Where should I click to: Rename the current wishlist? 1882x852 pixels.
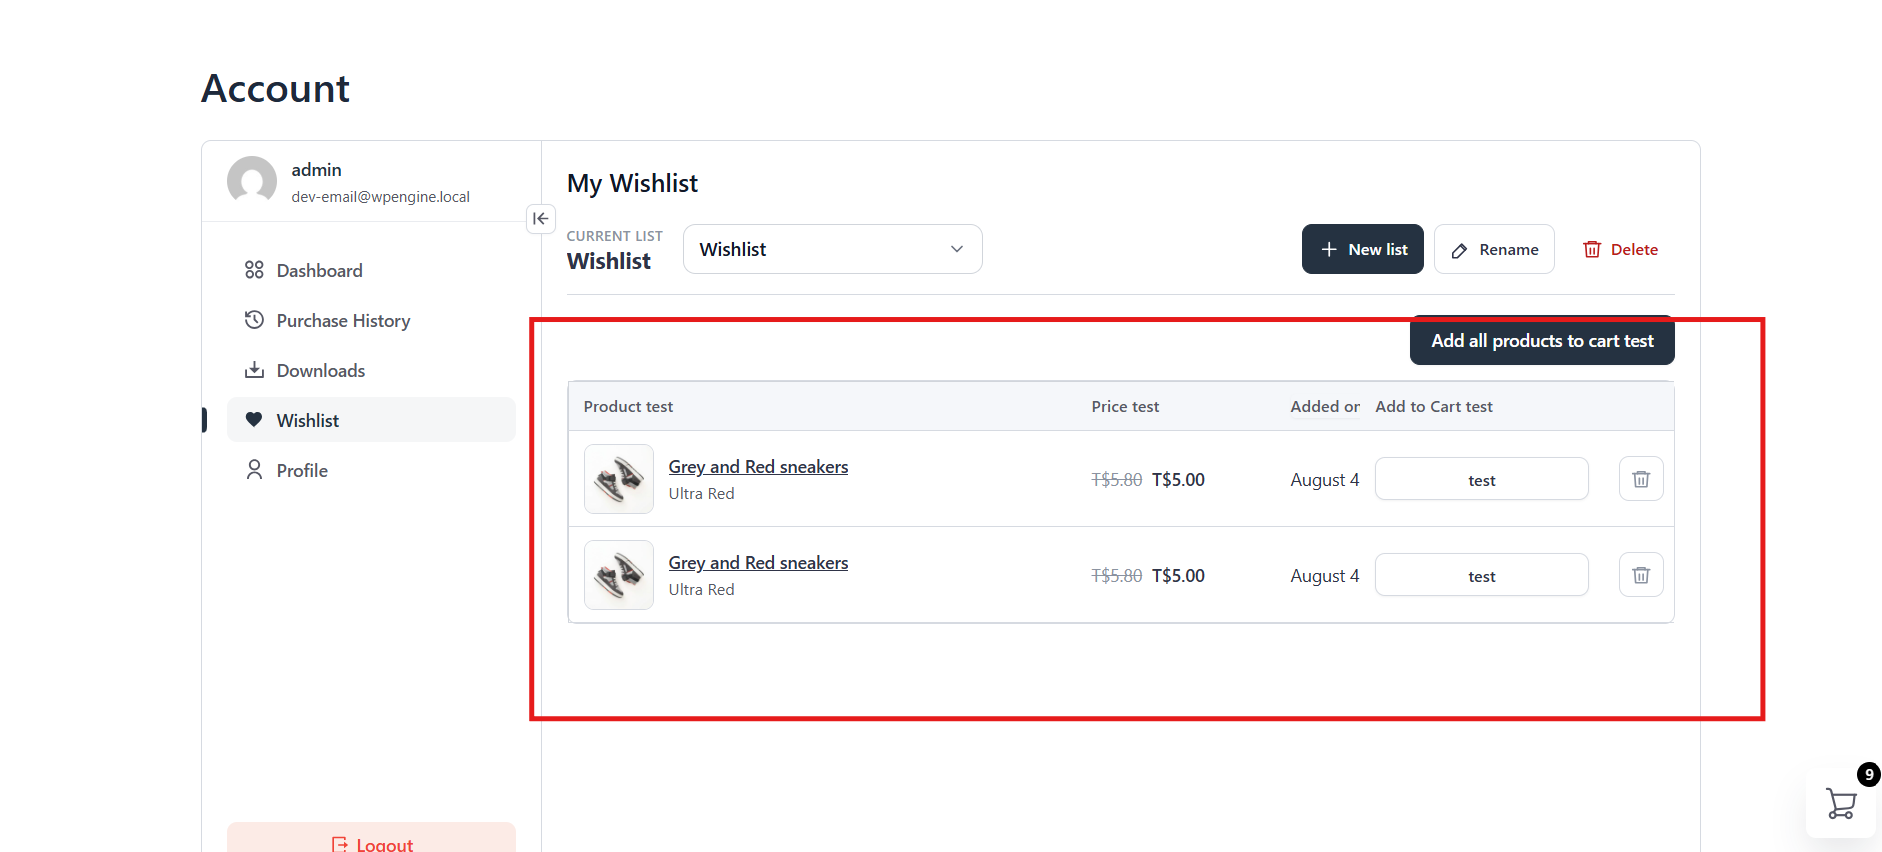pyautogui.click(x=1494, y=249)
